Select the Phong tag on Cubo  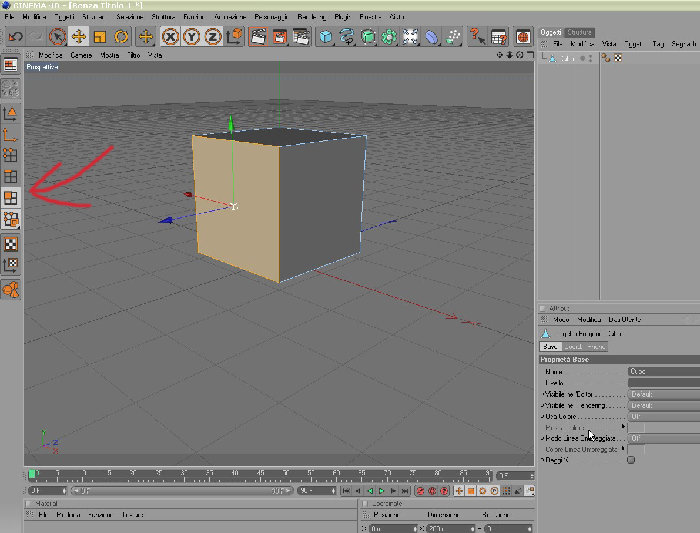606,58
